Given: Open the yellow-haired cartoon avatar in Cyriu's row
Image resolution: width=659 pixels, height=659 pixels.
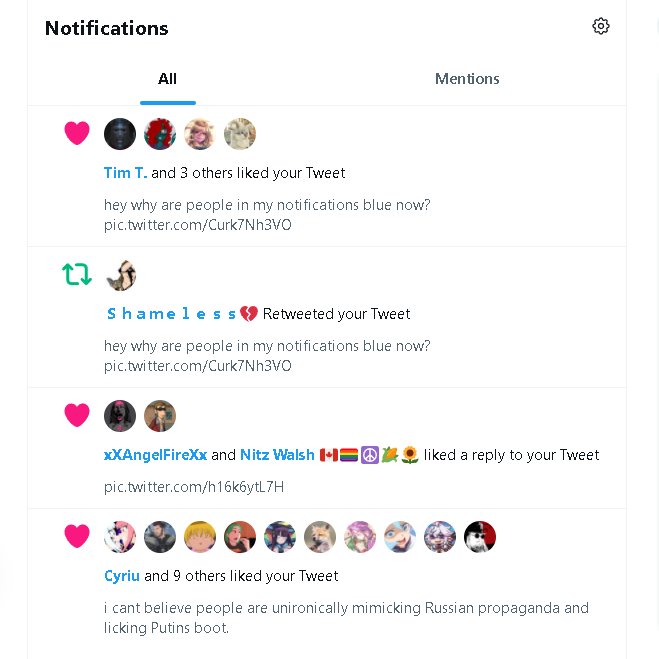Looking at the screenshot, I should (x=200, y=537).
